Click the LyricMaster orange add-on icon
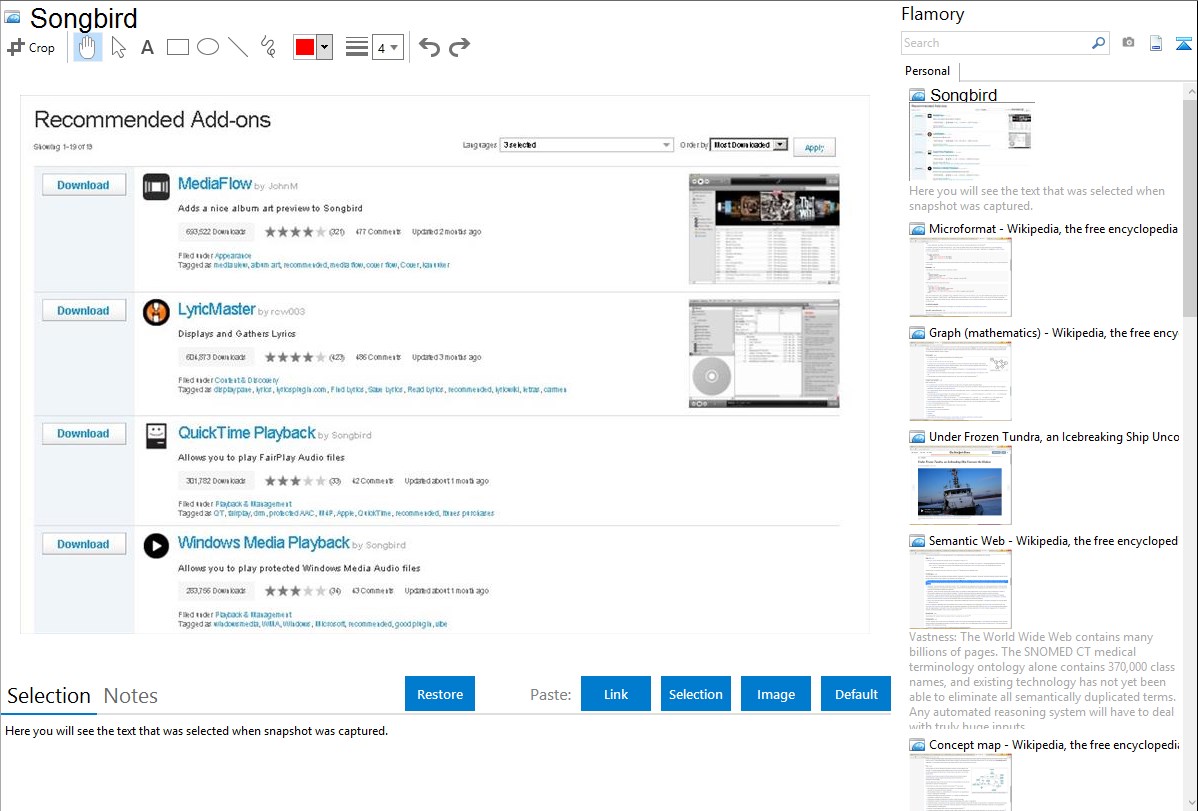 point(156,312)
